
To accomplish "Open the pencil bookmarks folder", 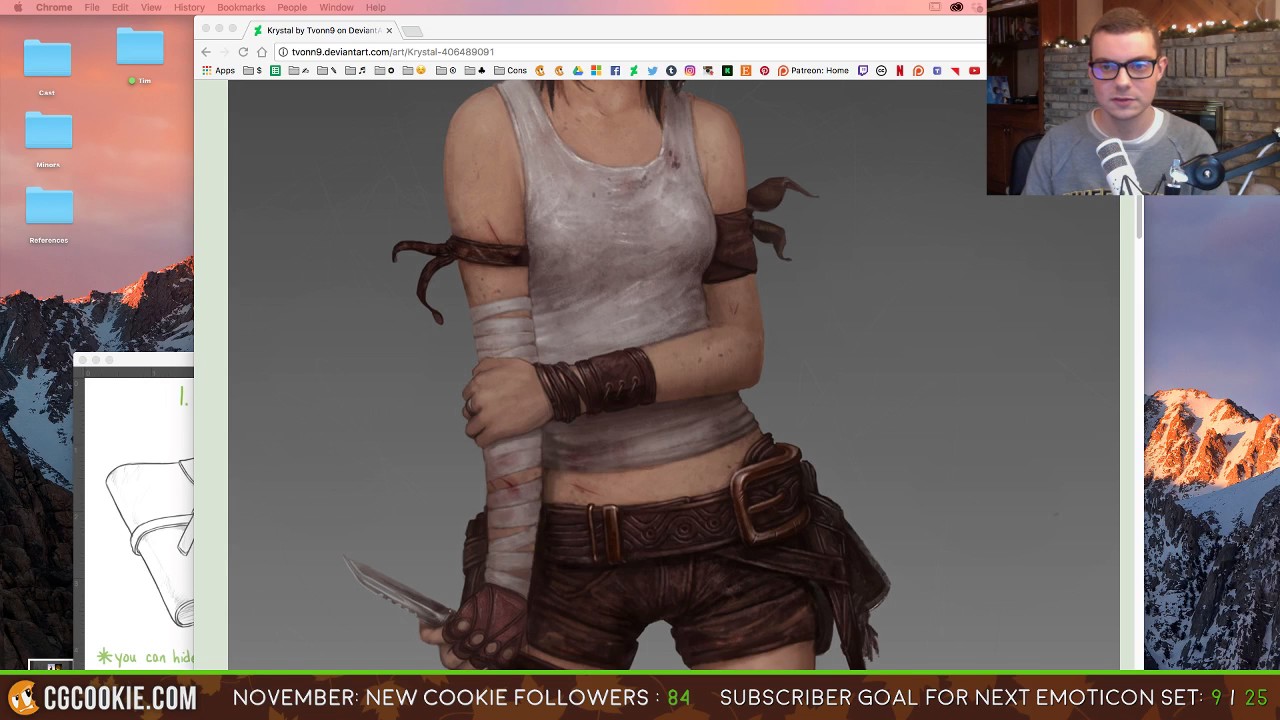I will click(327, 71).
